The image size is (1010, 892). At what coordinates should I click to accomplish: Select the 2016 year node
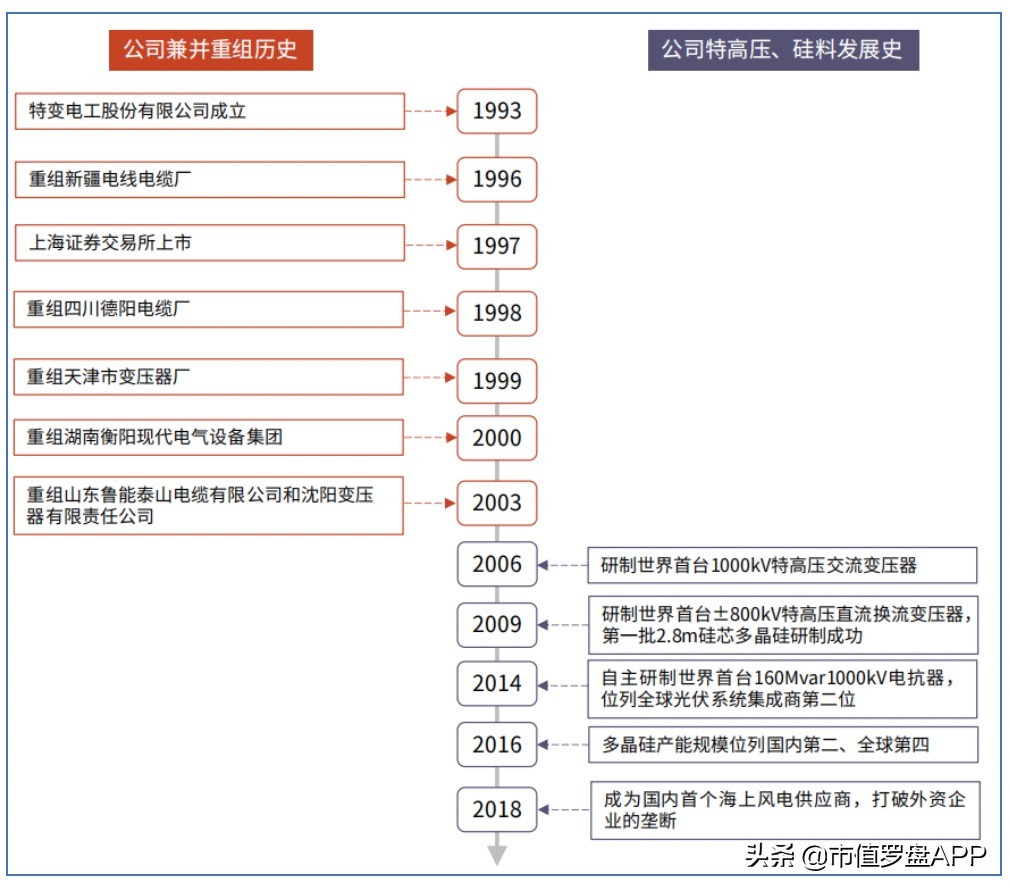pyautogui.click(x=496, y=745)
